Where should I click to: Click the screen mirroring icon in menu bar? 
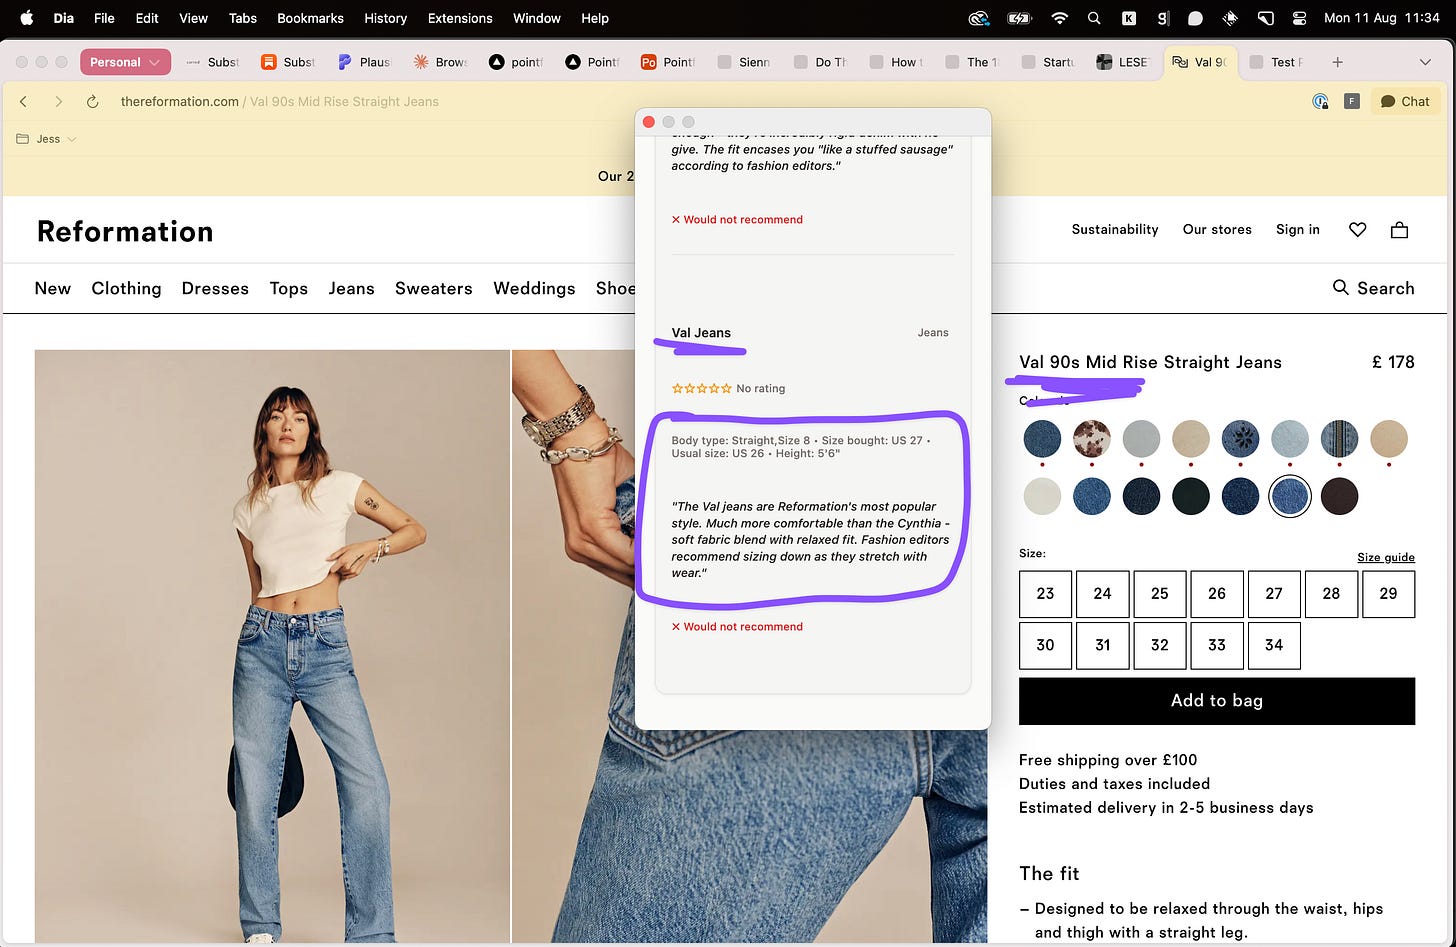coord(1265,18)
